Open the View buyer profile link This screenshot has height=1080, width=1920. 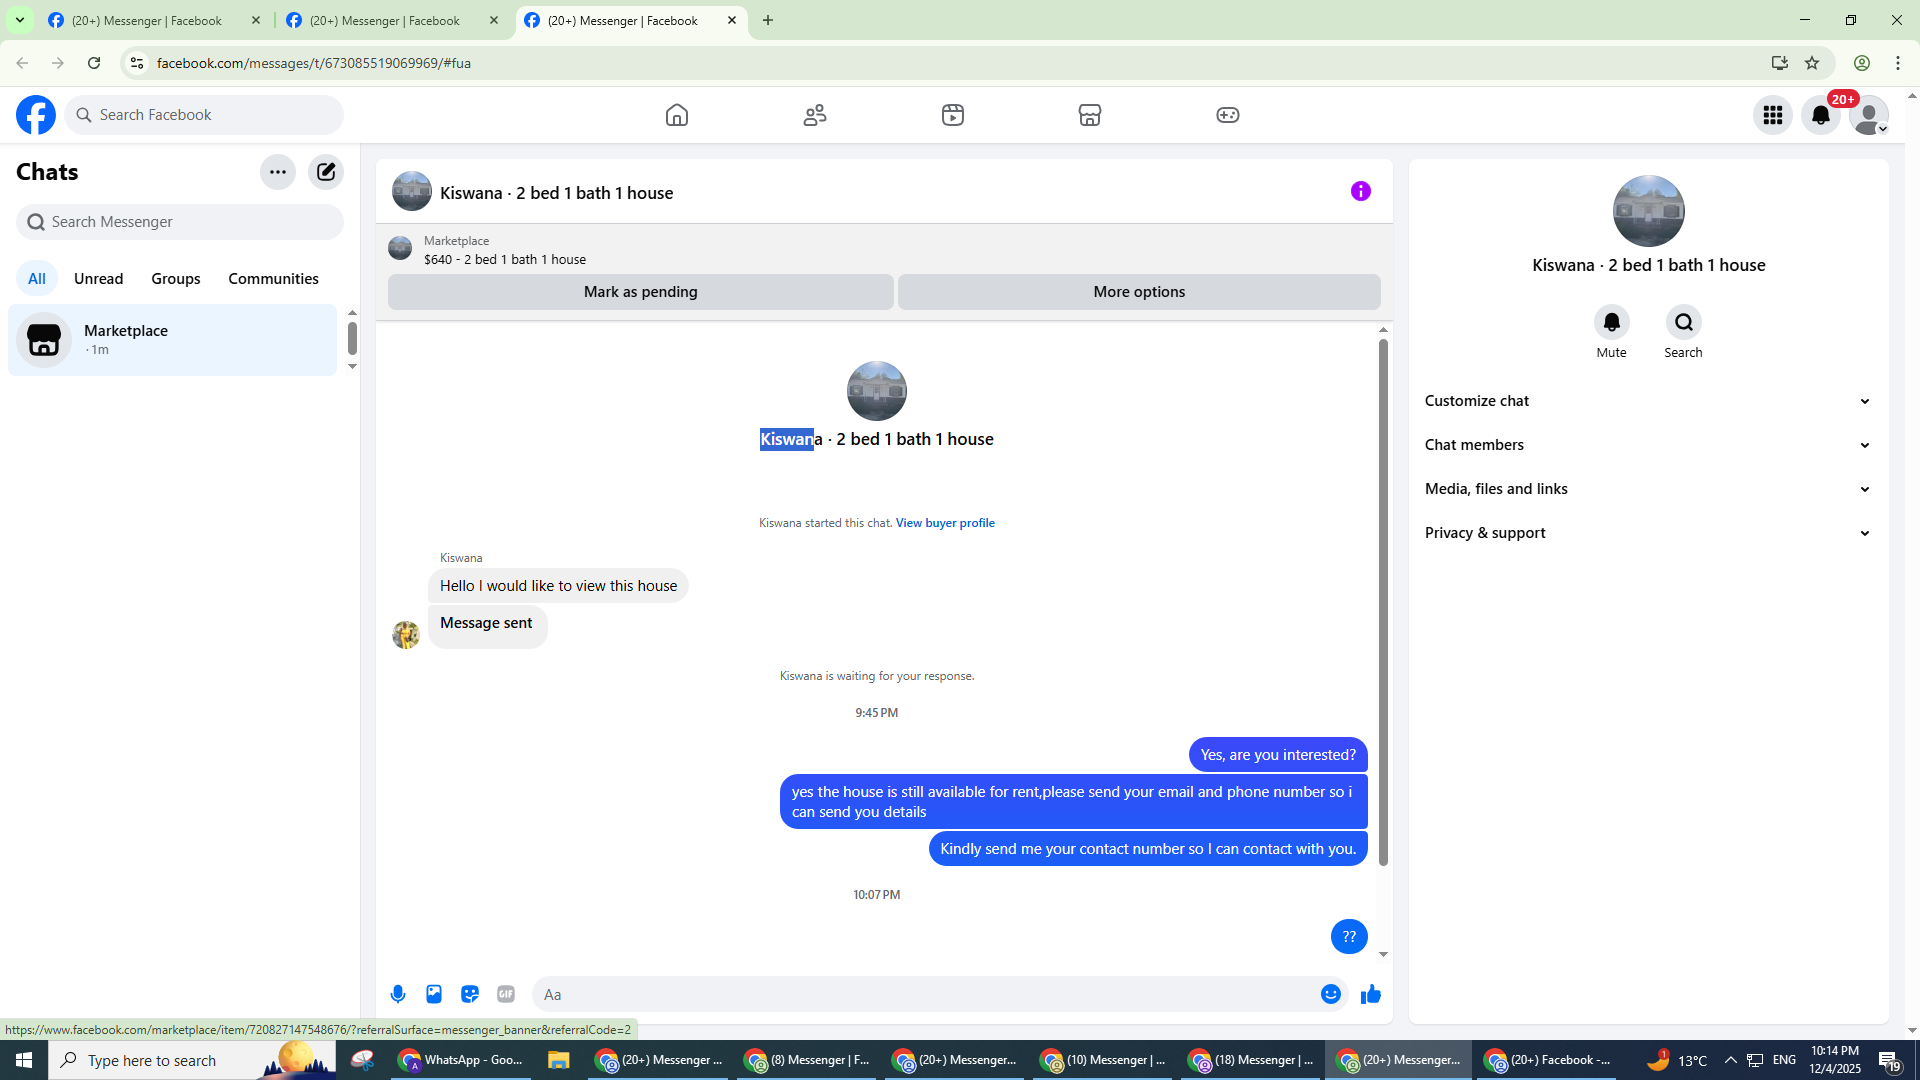(945, 523)
